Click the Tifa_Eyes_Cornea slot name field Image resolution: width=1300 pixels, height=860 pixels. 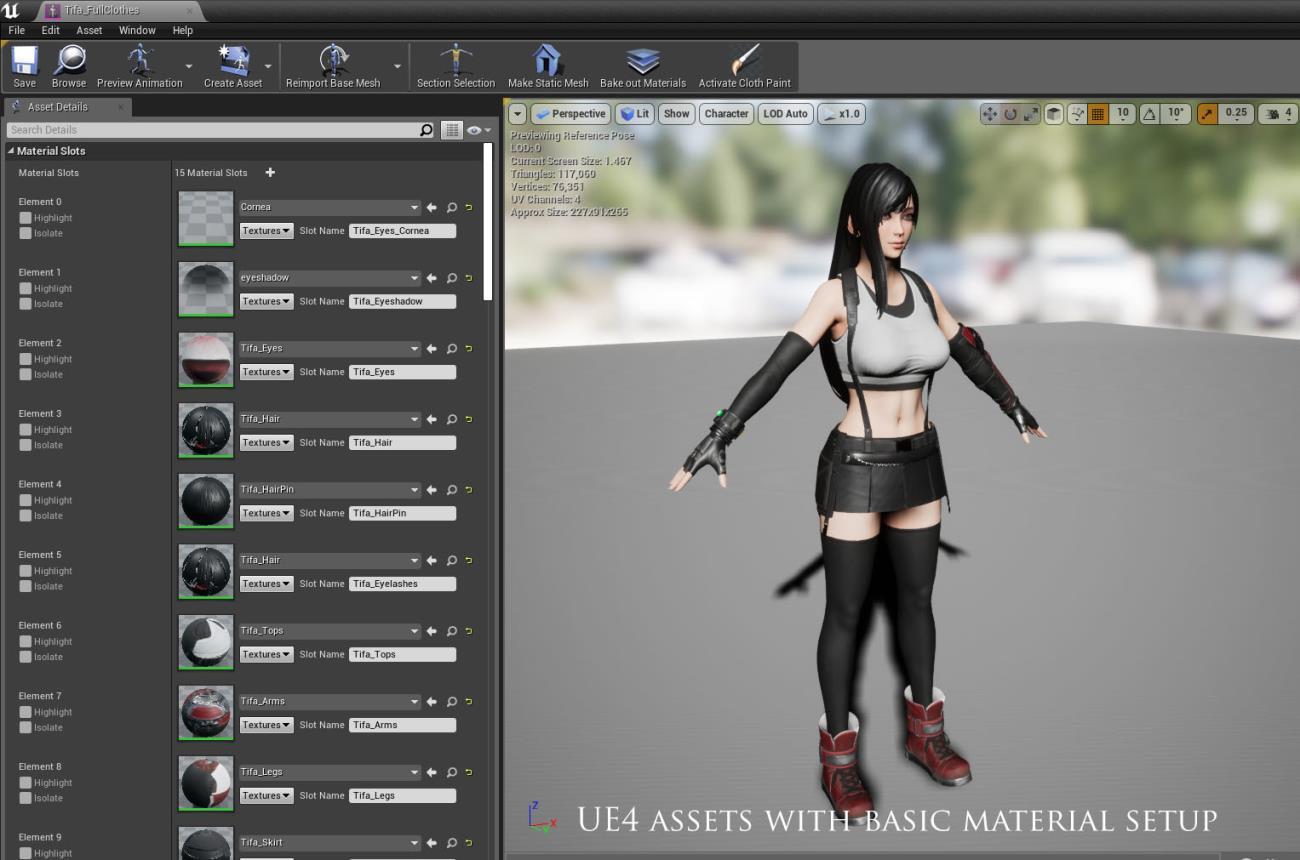pyautogui.click(x=402, y=231)
